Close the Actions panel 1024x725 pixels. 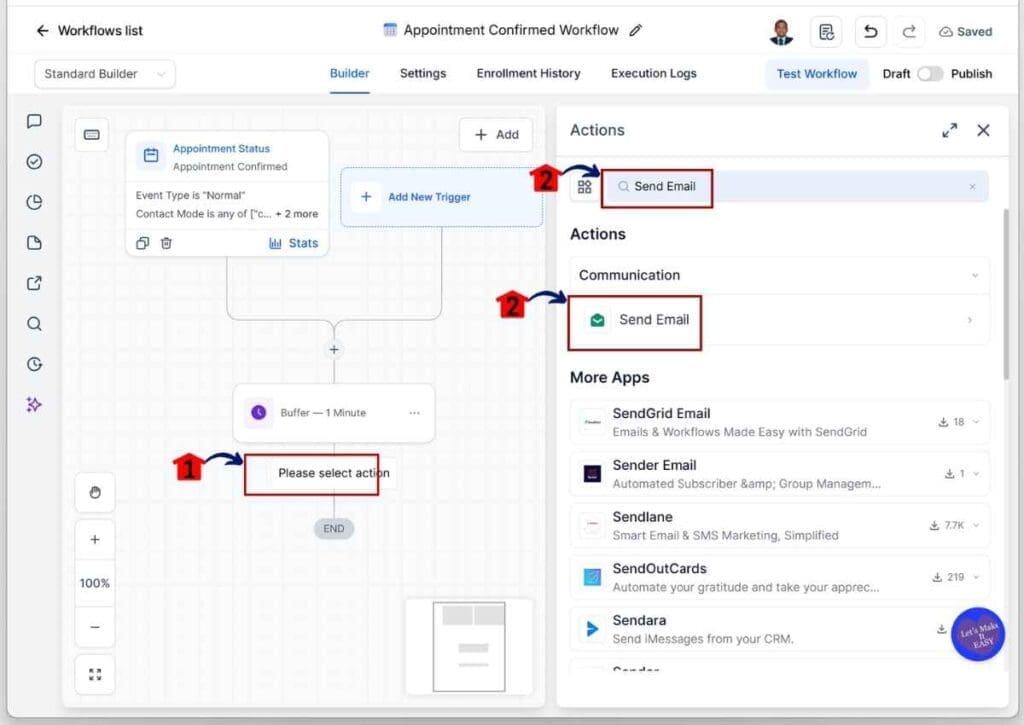pos(983,131)
